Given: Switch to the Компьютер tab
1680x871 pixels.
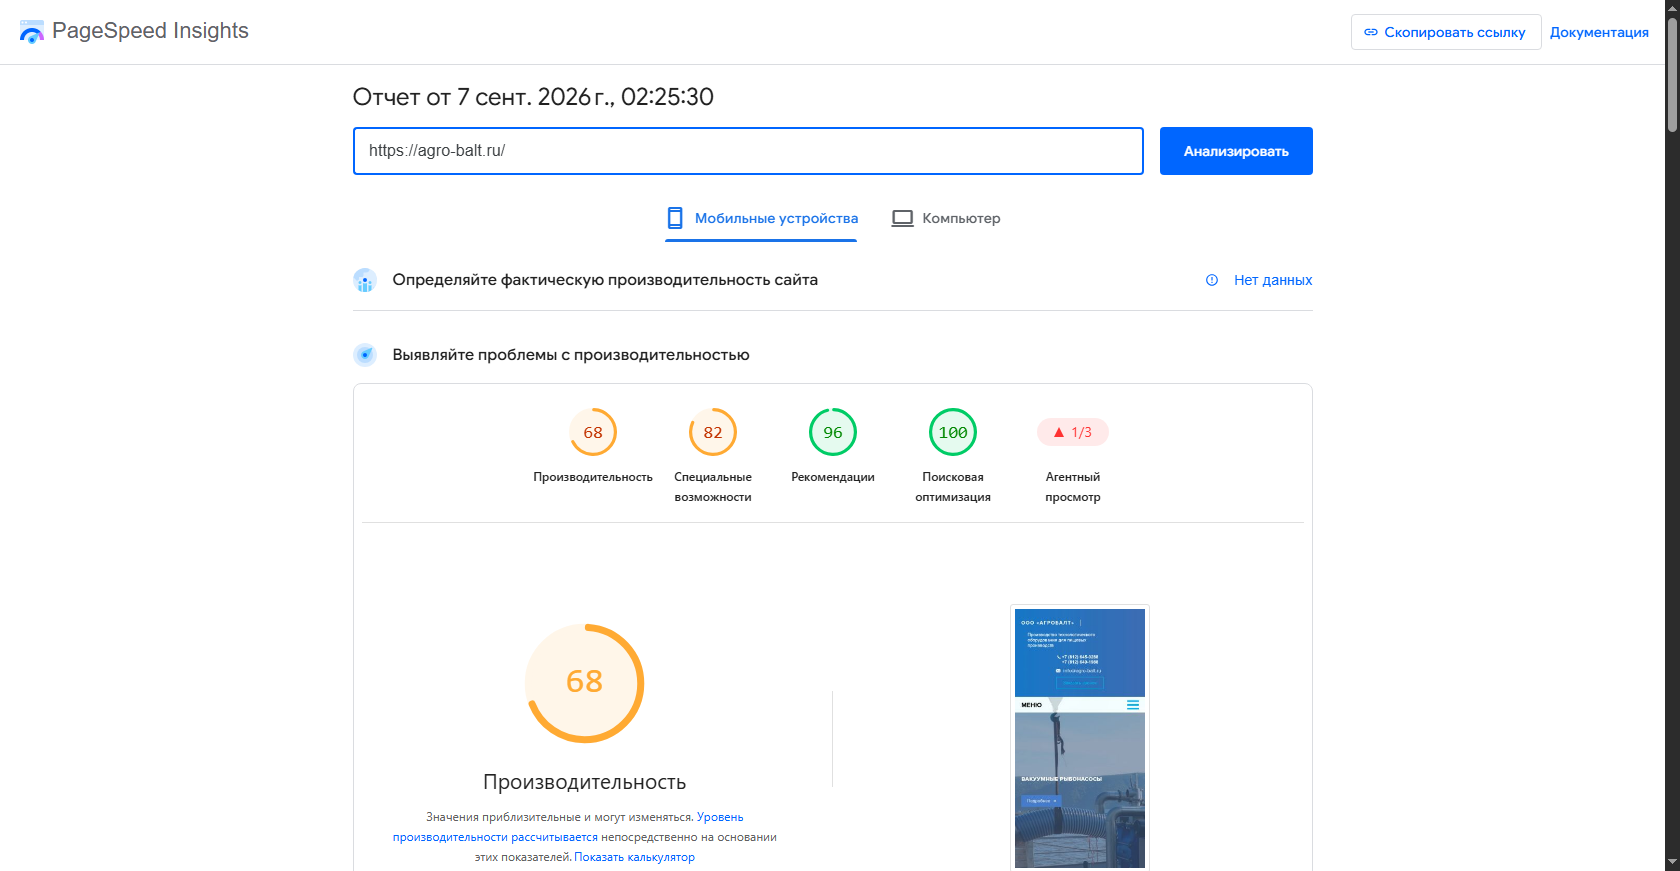Looking at the screenshot, I should pyautogui.click(x=946, y=218).
